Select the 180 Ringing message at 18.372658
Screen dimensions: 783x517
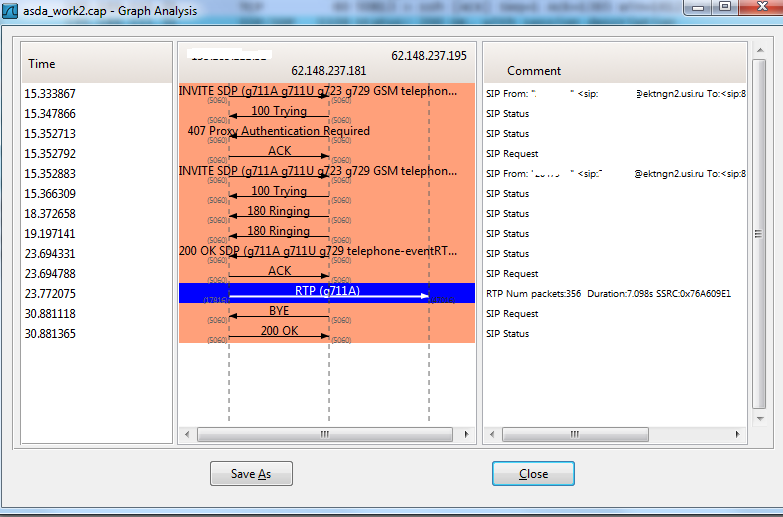pos(279,212)
